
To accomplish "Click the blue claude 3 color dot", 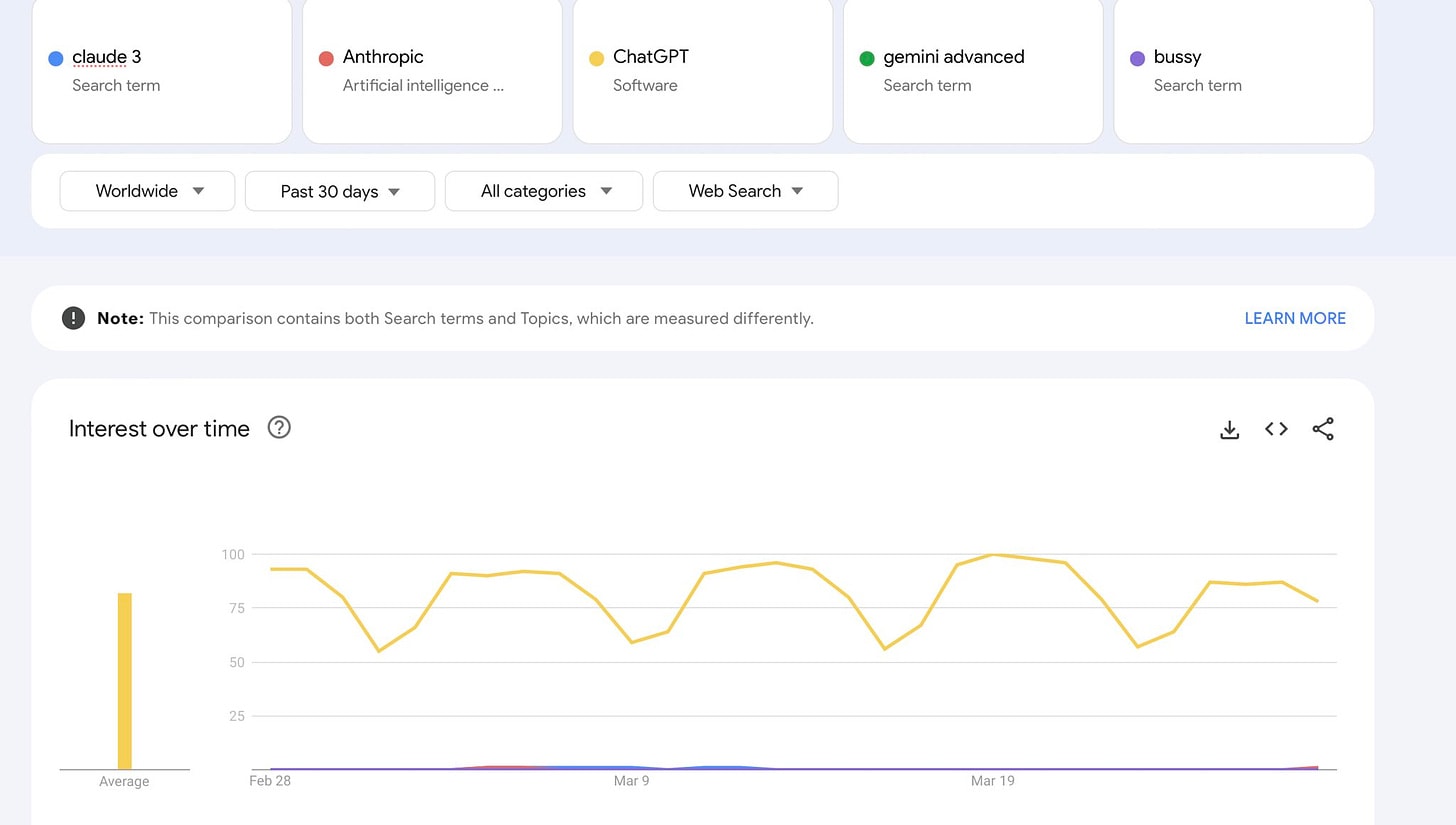I will [x=56, y=59].
